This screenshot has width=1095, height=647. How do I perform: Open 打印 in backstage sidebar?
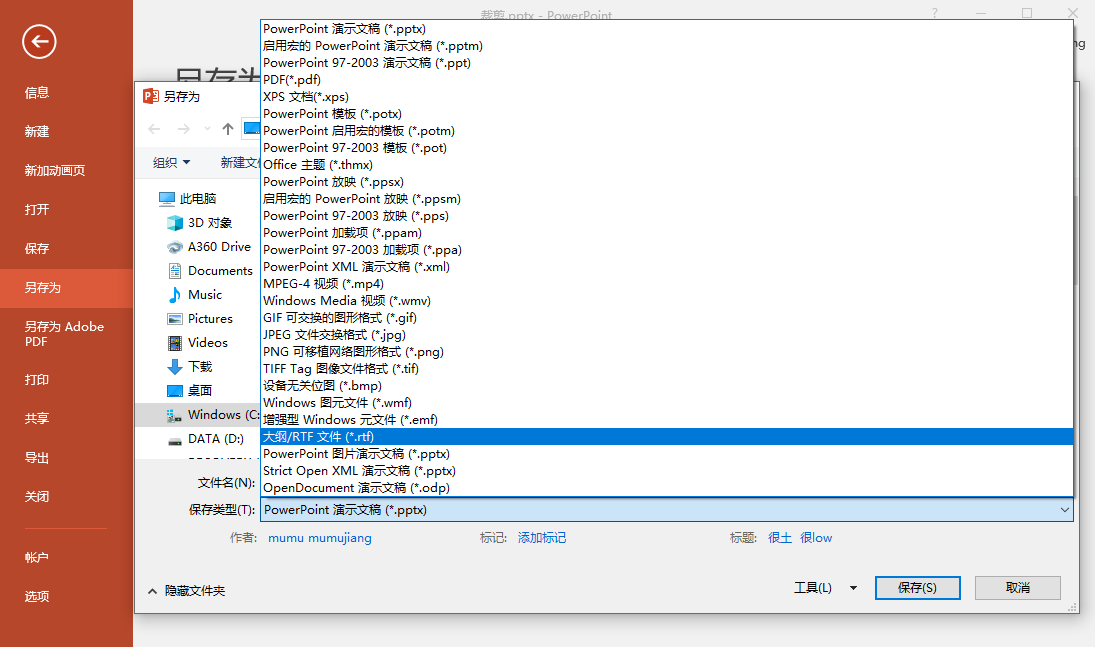(x=37, y=379)
